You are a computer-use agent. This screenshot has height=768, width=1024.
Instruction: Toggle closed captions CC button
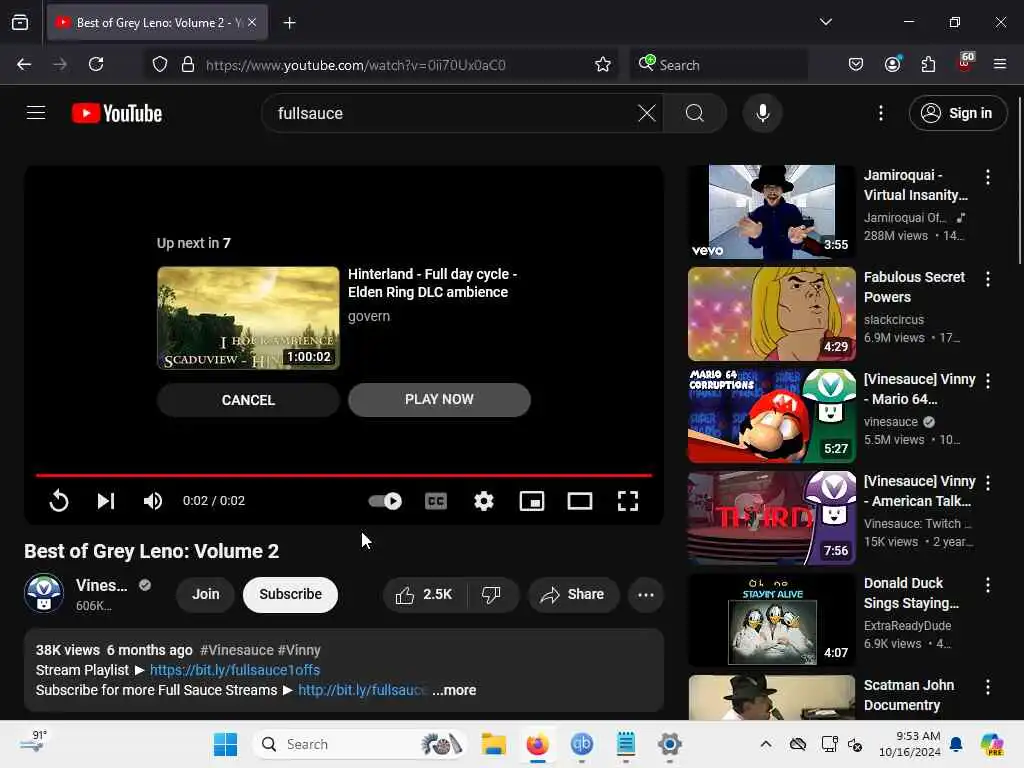coord(436,501)
